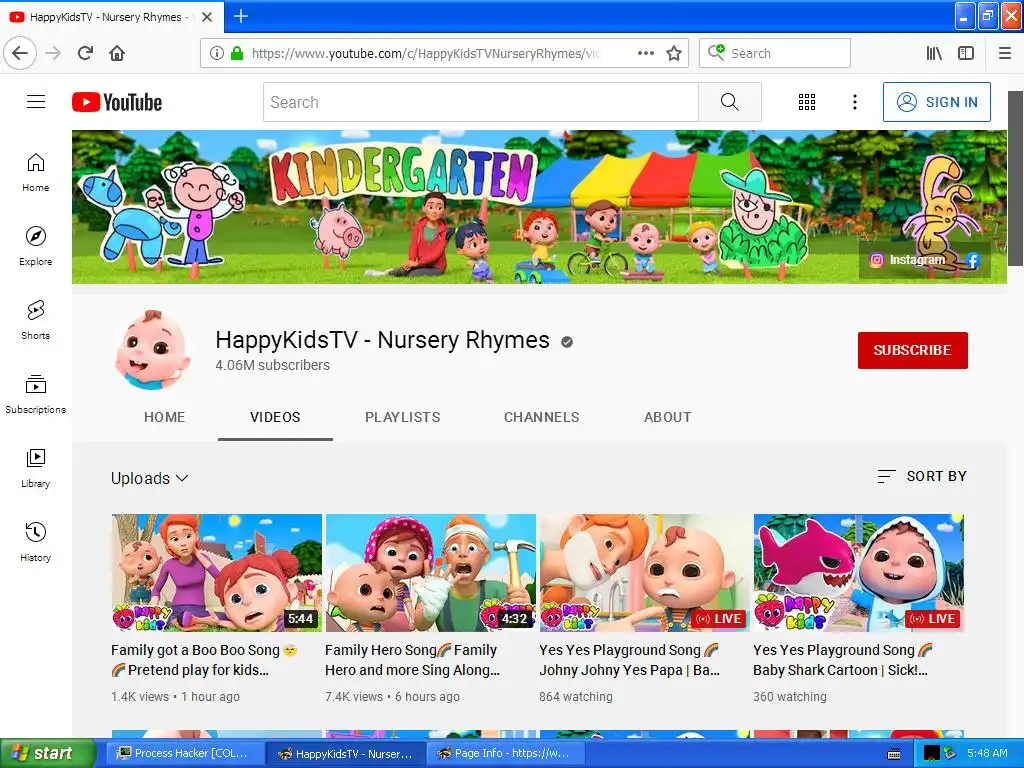
Task: Click the Facebook icon on channel banner
Action: point(972,260)
